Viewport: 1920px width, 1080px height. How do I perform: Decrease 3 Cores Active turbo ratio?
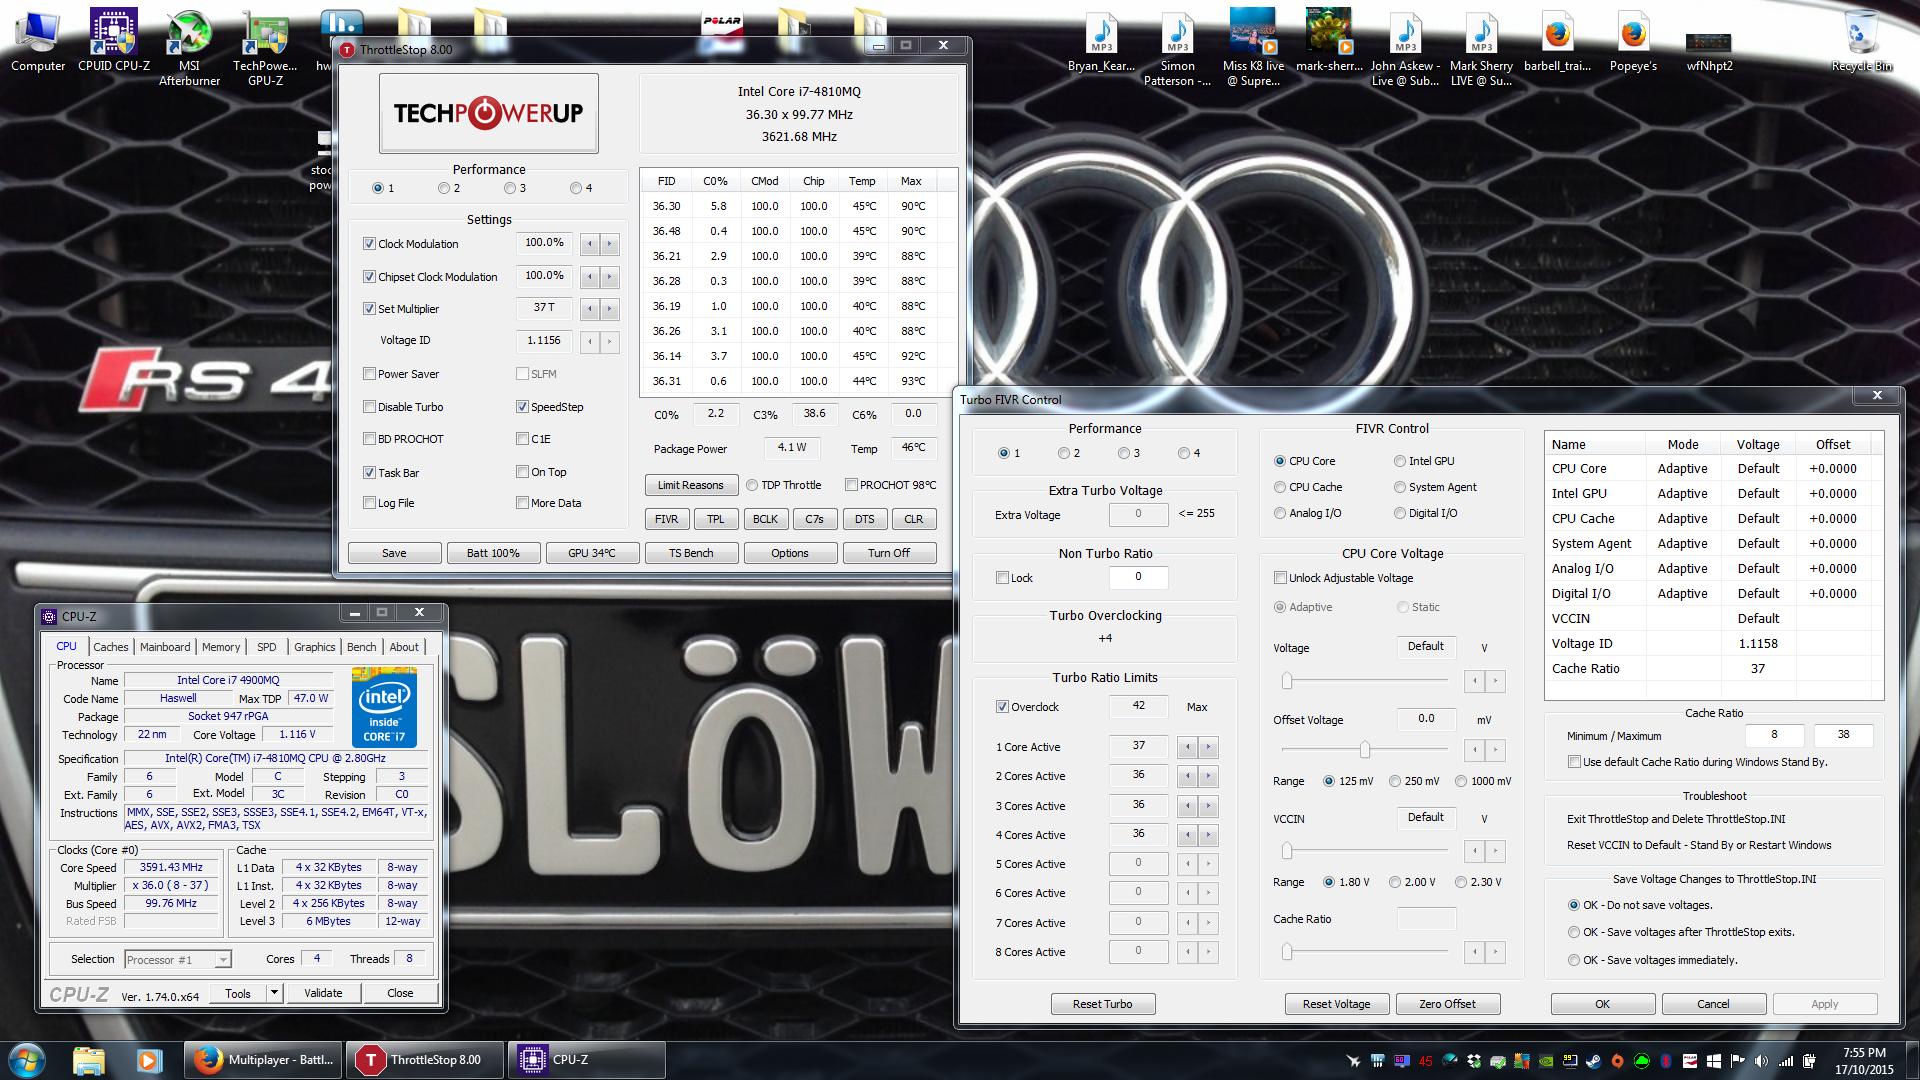[x=1187, y=806]
